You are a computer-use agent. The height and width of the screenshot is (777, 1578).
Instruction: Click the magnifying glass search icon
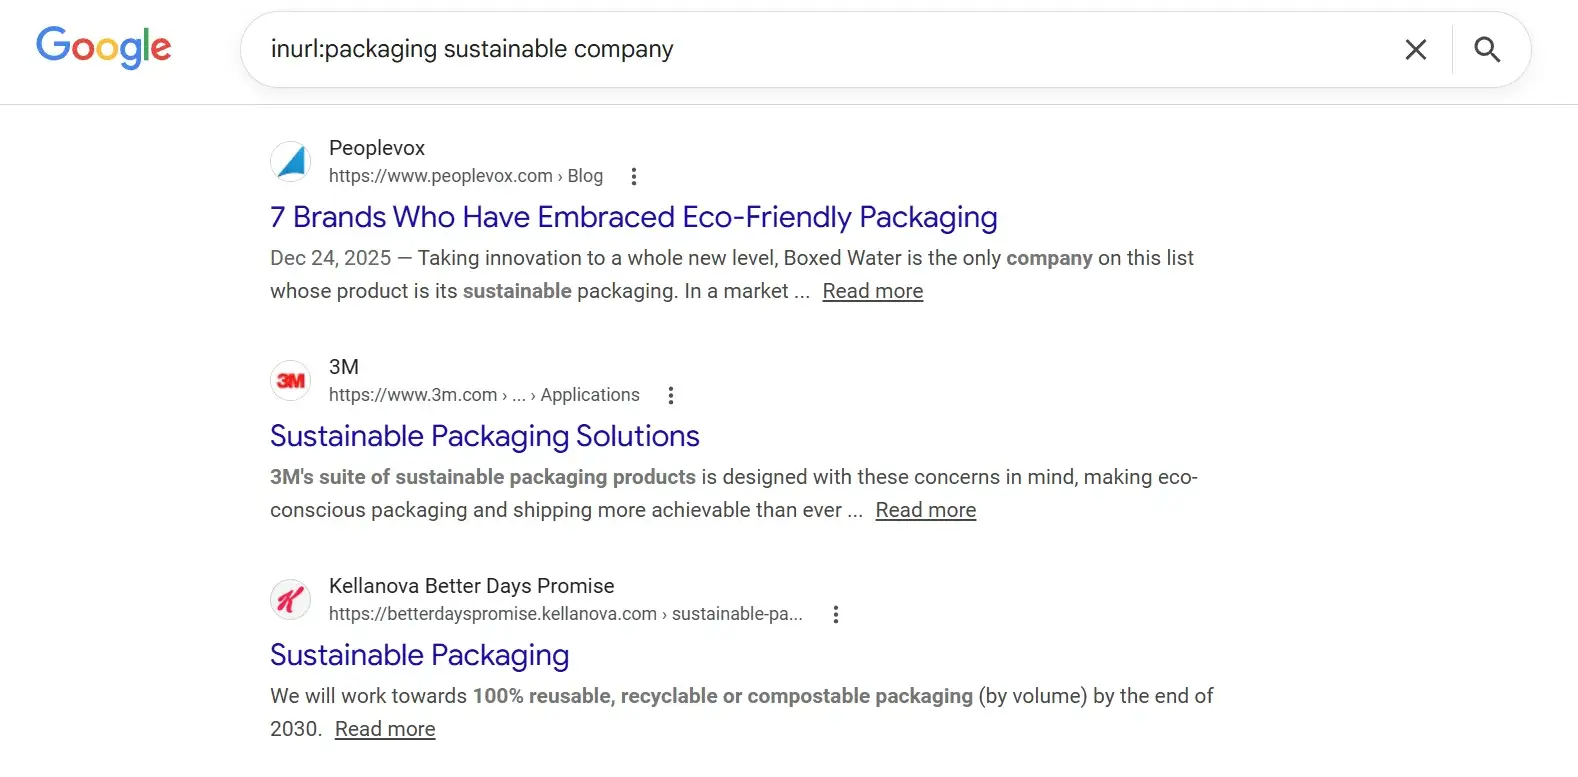point(1487,49)
